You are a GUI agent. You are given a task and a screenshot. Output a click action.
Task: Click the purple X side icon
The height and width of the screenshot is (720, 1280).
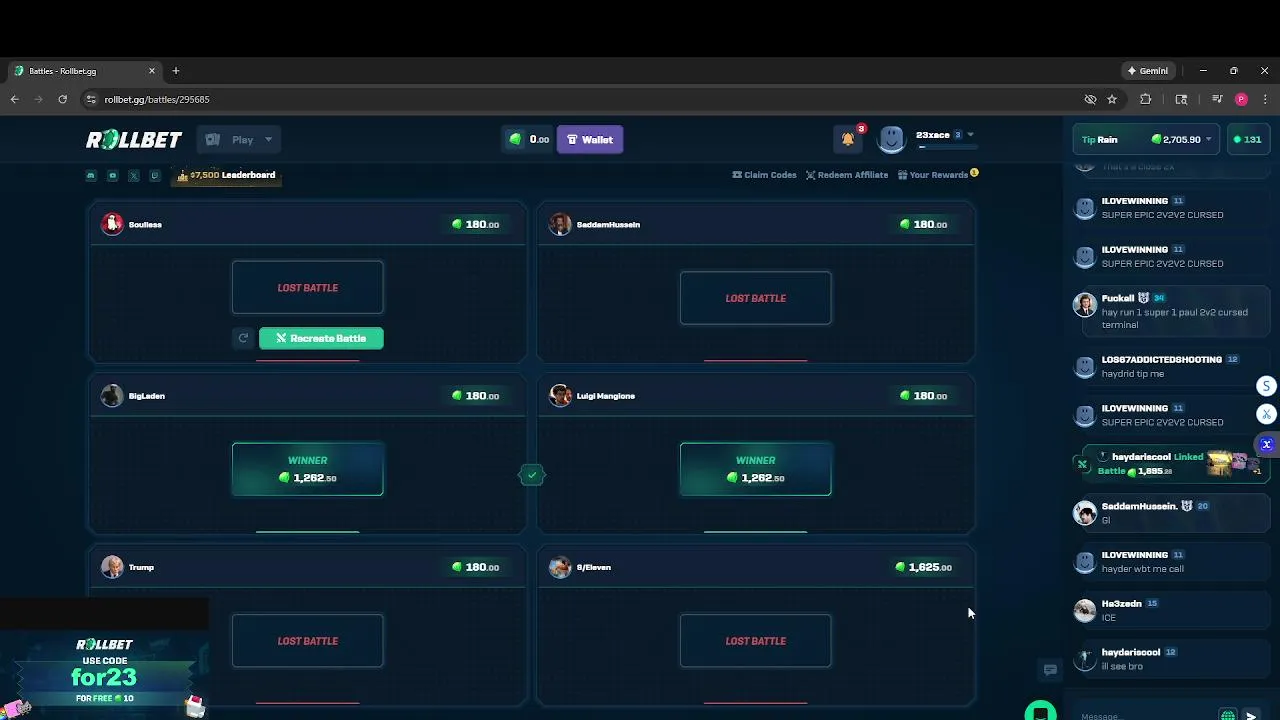[1267, 444]
